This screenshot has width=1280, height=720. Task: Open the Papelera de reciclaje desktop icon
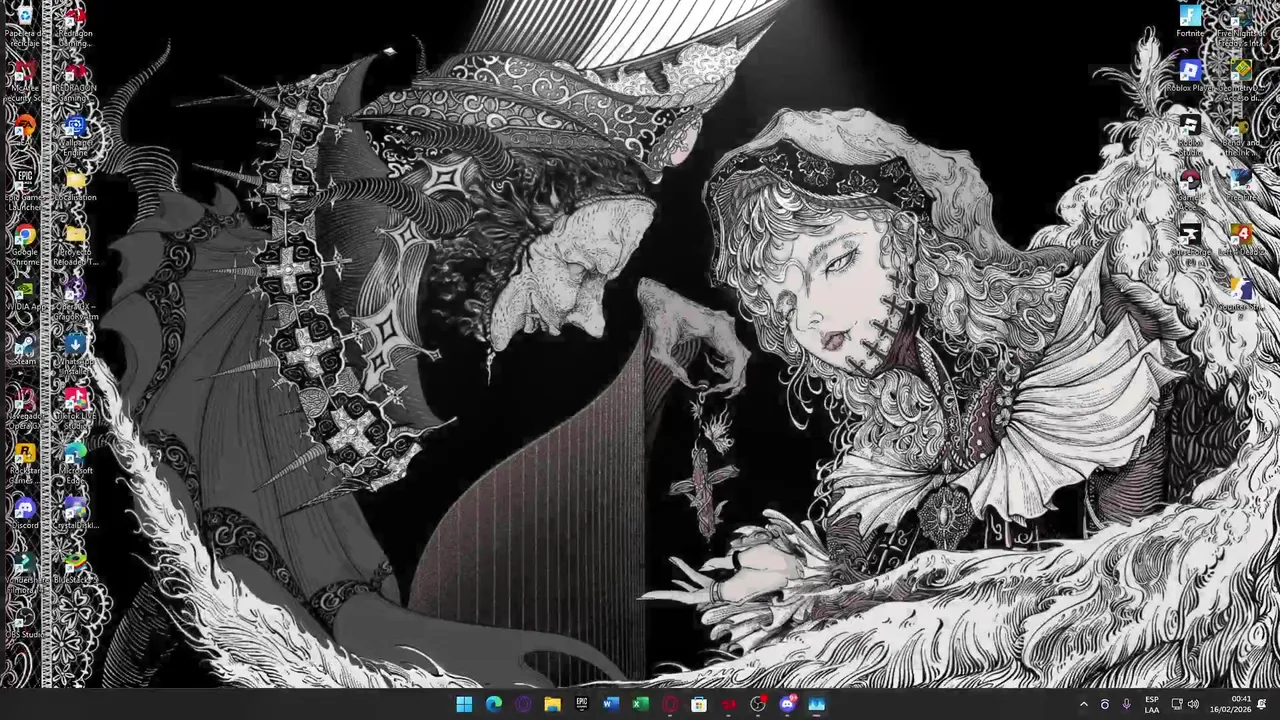click(25, 26)
